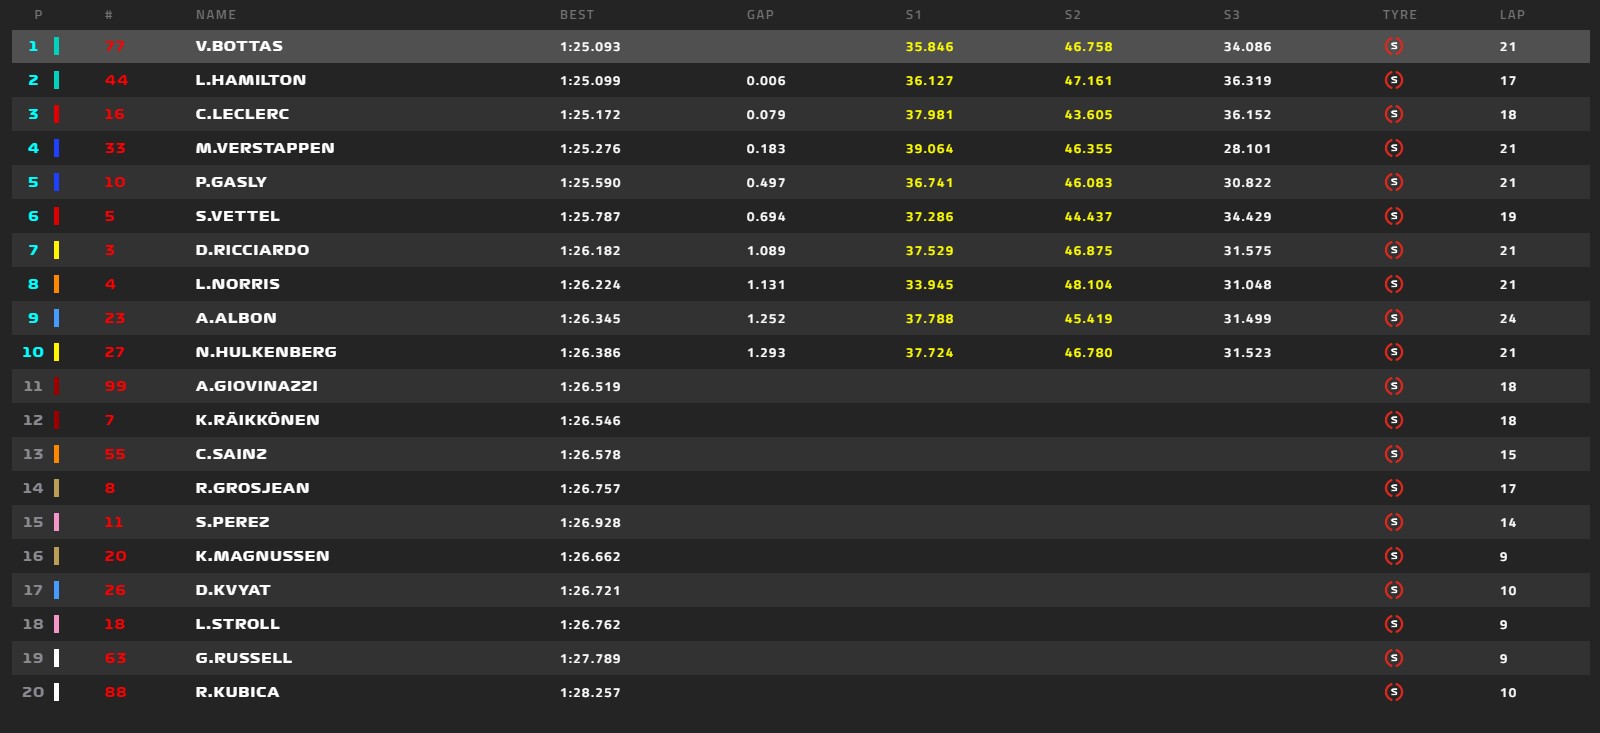Screen dimensions: 1600x733
Task: Click the soft tyre icon for S.Perez
Action: 1394,522
